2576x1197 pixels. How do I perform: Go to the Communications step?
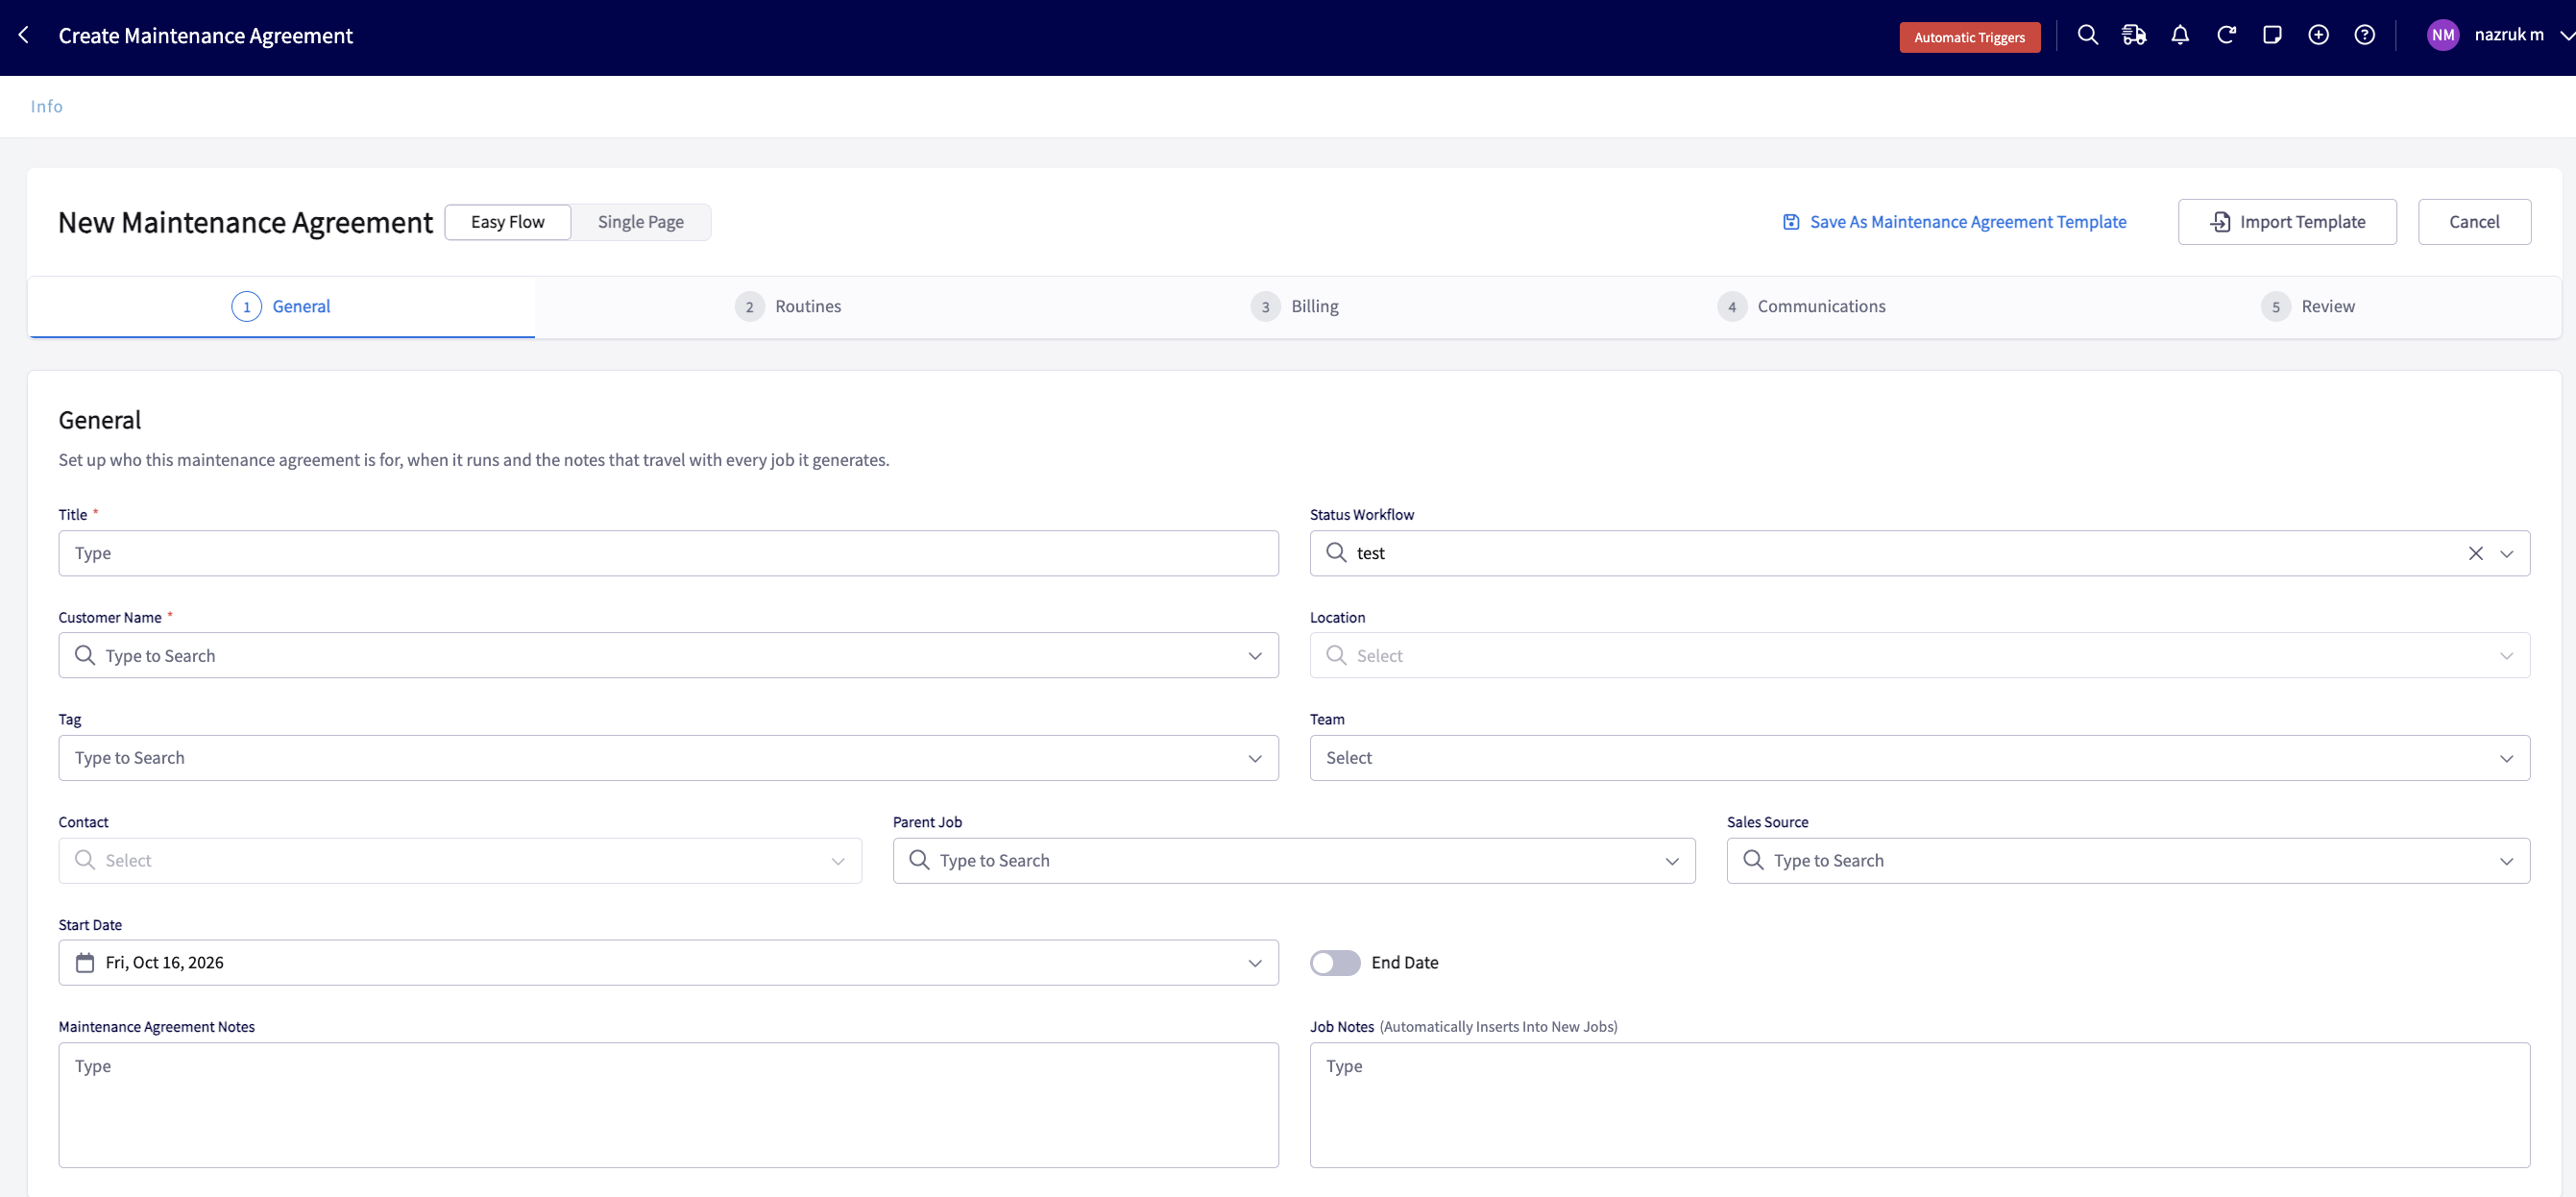pyautogui.click(x=1801, y=306)
